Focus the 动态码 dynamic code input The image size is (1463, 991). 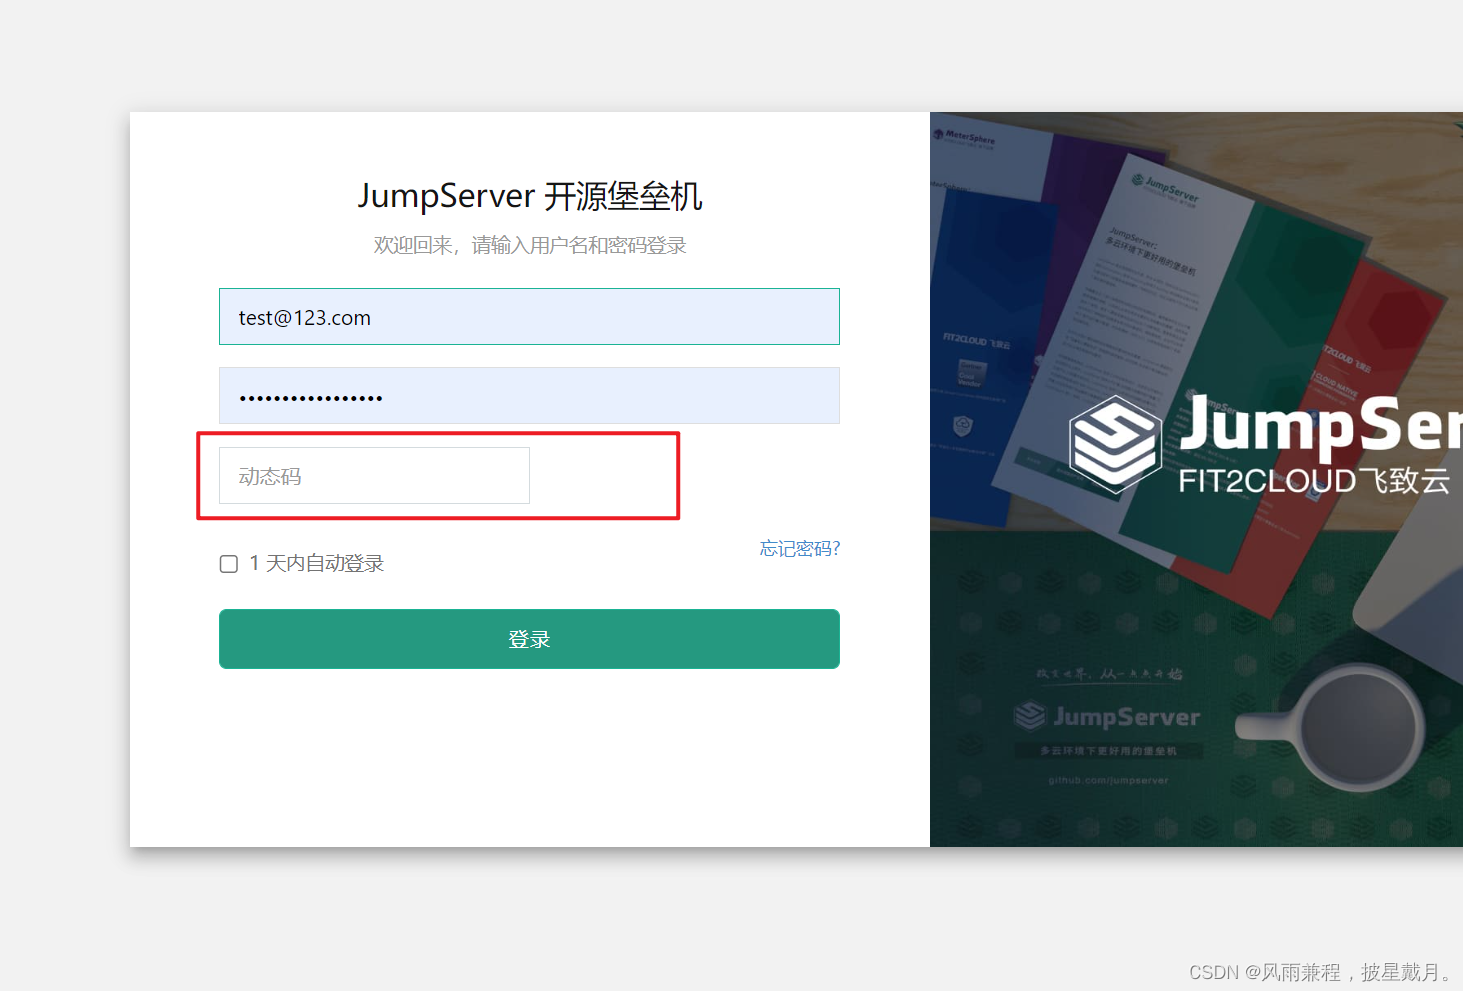(x=373, y=476)
